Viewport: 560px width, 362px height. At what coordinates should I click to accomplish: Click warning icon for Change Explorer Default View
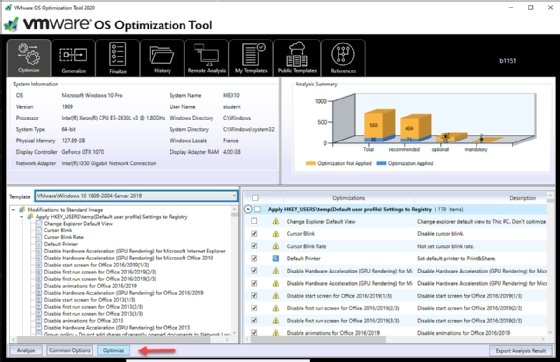276,222
